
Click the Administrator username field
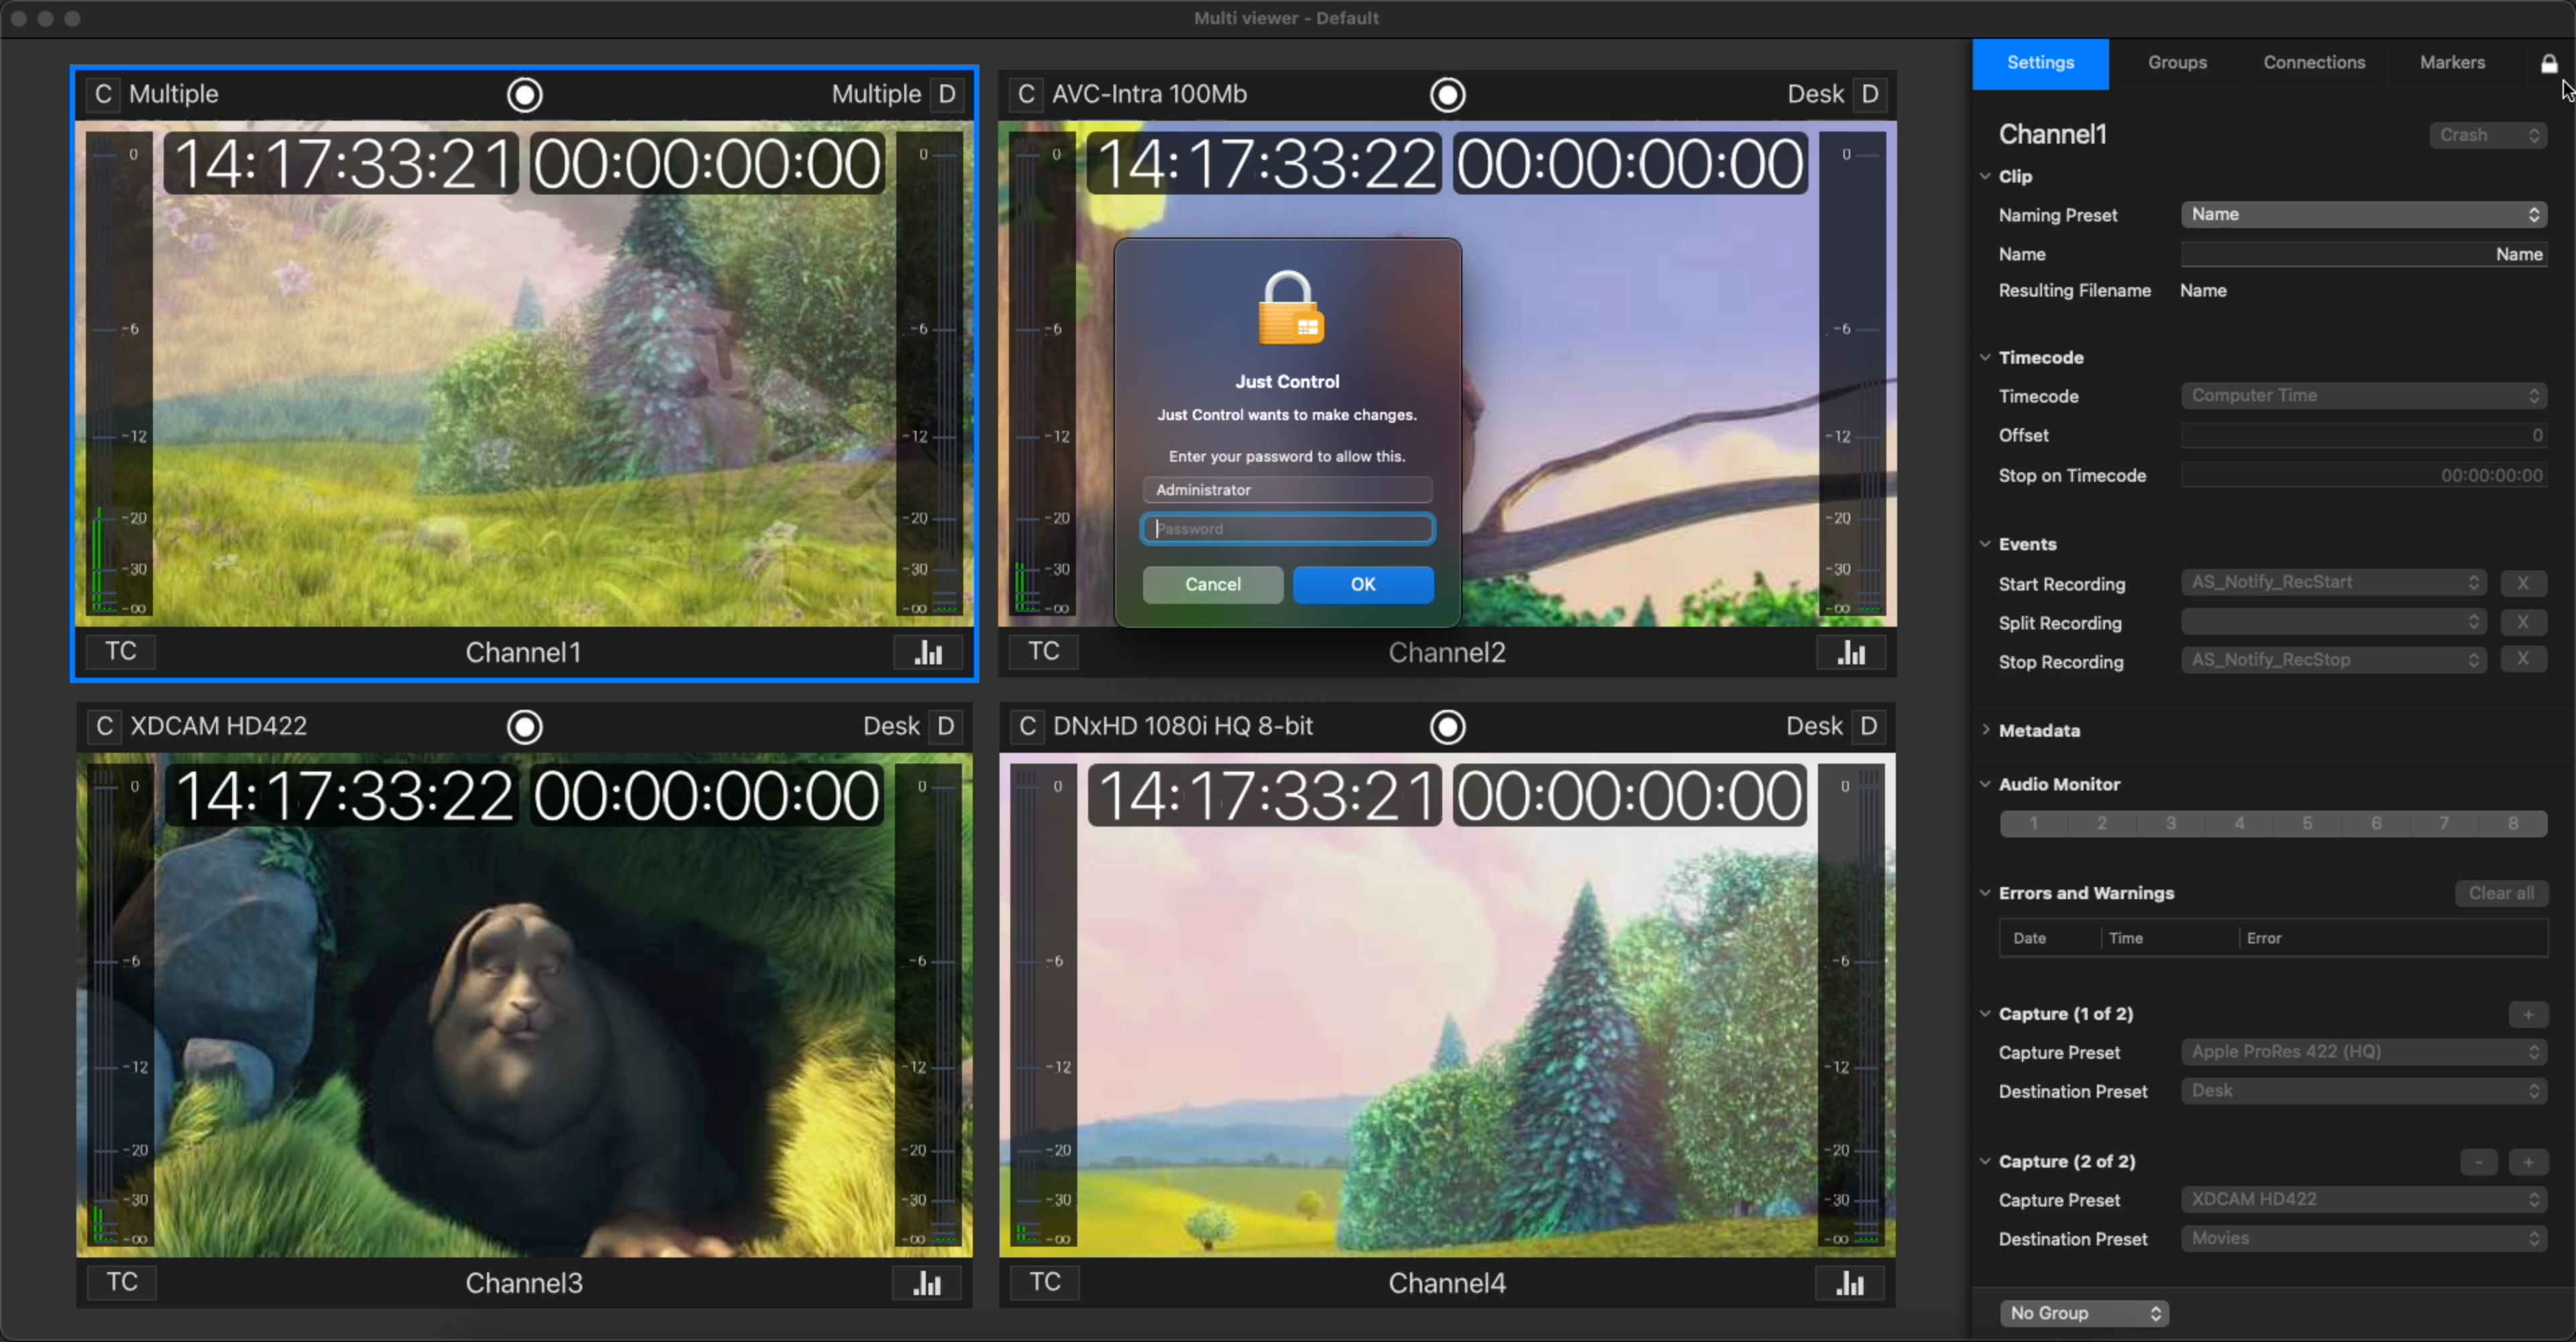(x=1288, y=490)
